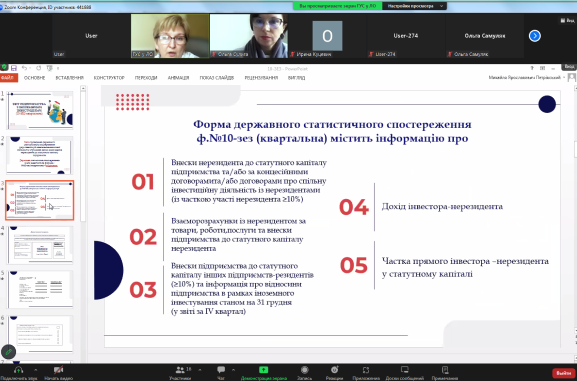
Task: Expand the caret next to Участники
Action: tap(200, 370)
